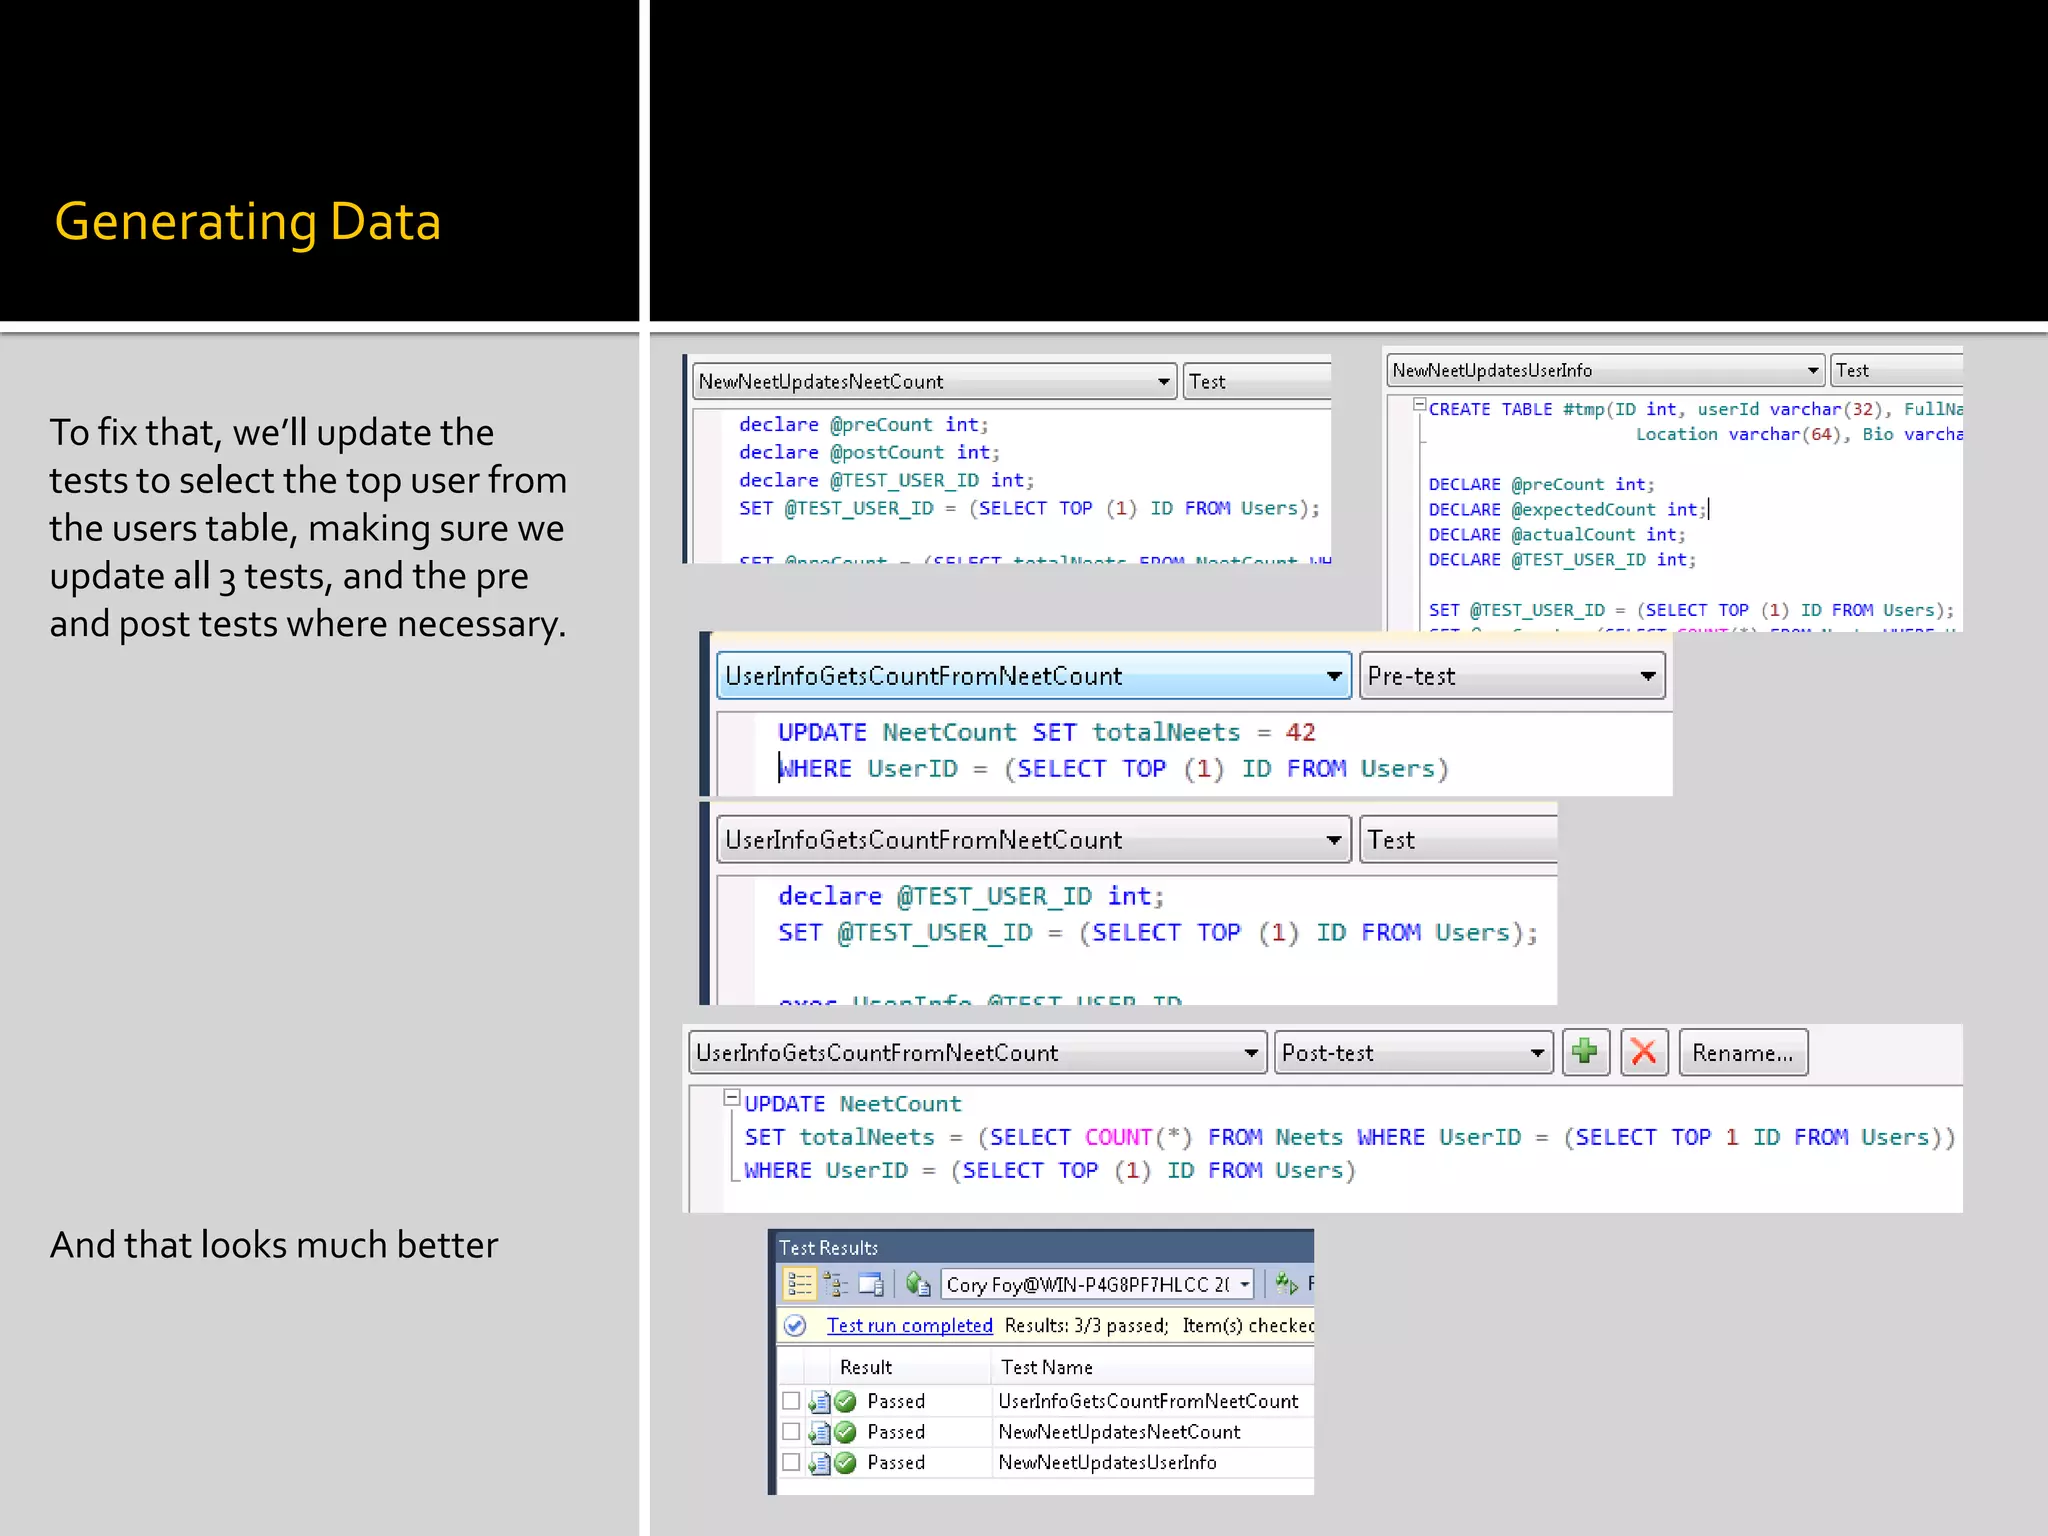Click document icon in NewNeetUpdatesUserInfo result row
Image resolution: width=2048 pixels, height=1536 pixels.
(820, 1463)
